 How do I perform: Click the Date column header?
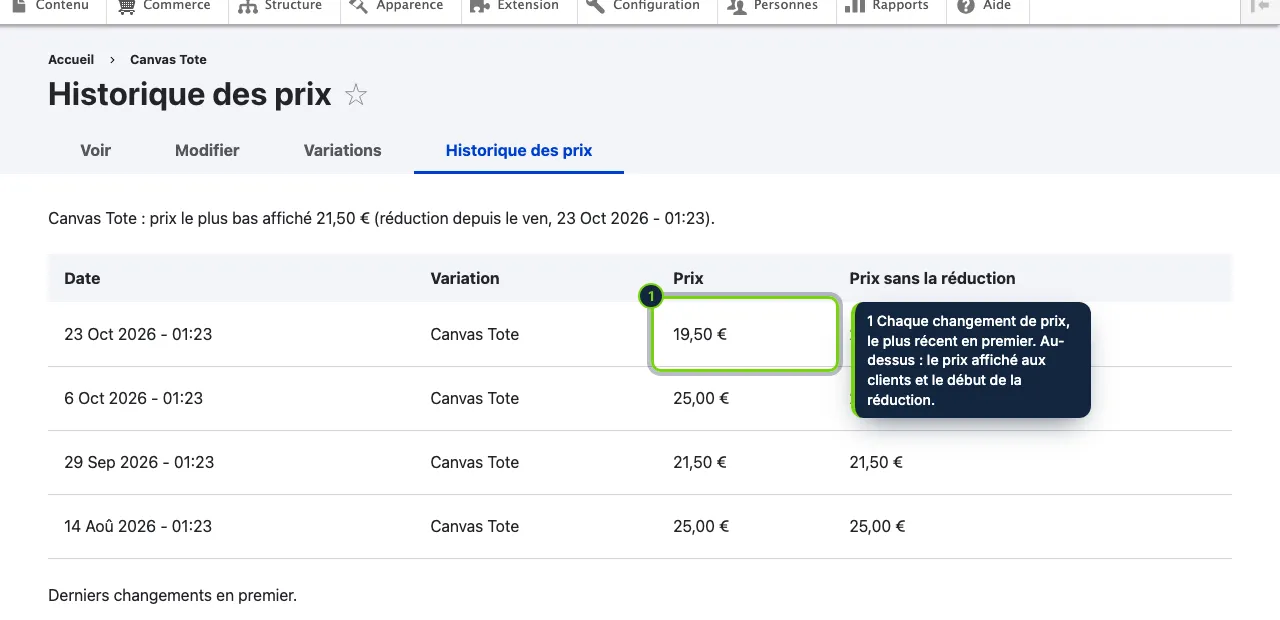pos(82,279)
